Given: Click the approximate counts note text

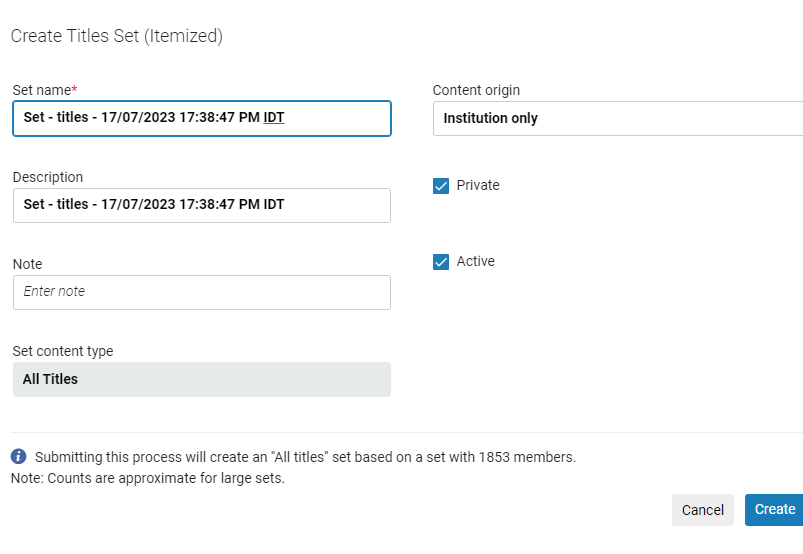Looking at the screenshot, I should coord(148,478).
